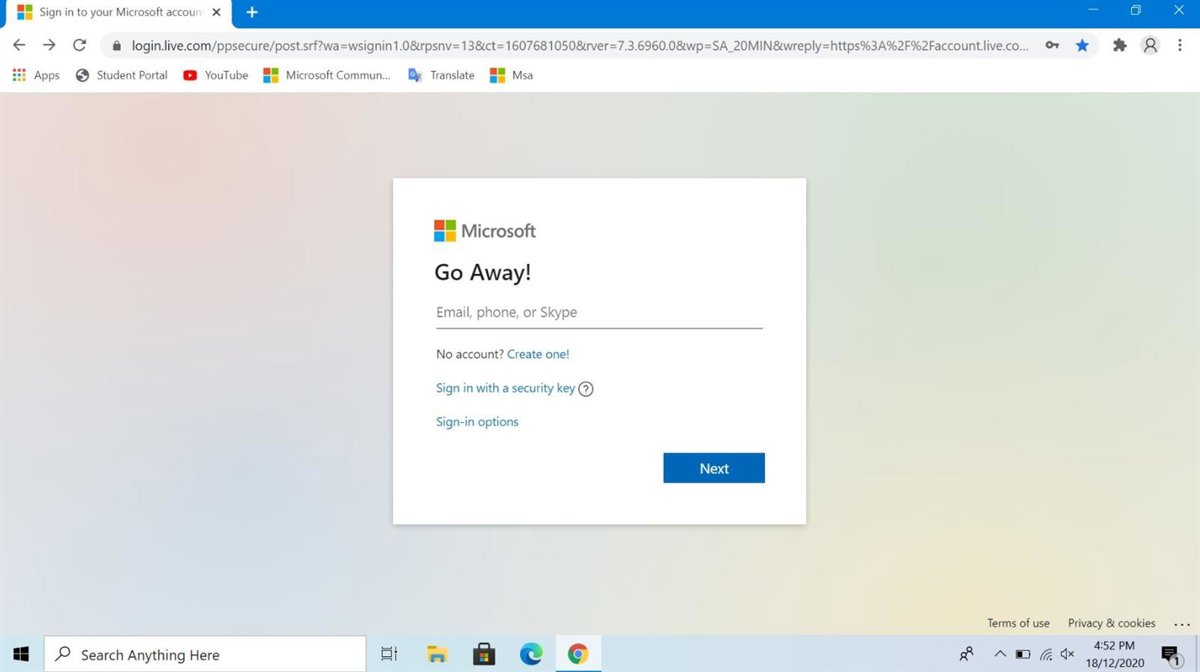Show hidden system tray icons
The height and width of the screenshot is (672, 1200).
click(999, 655)
